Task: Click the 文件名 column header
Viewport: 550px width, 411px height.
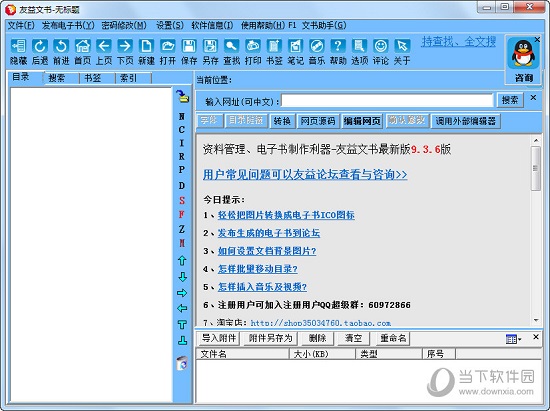Action: (242, 354)
